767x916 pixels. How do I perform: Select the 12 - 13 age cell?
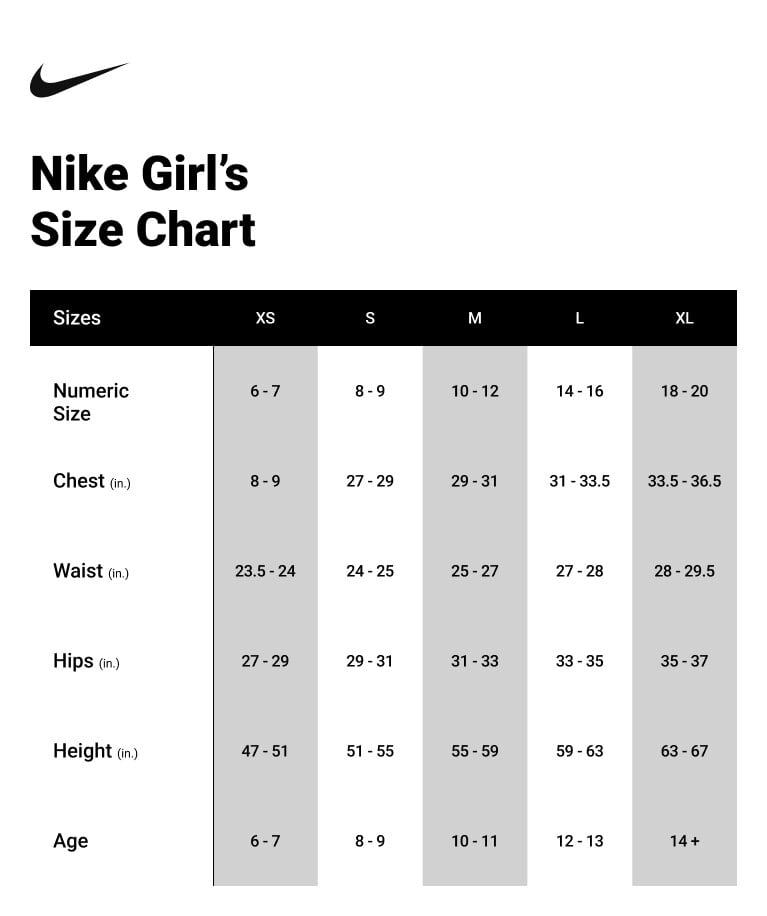tap(580, 841)
